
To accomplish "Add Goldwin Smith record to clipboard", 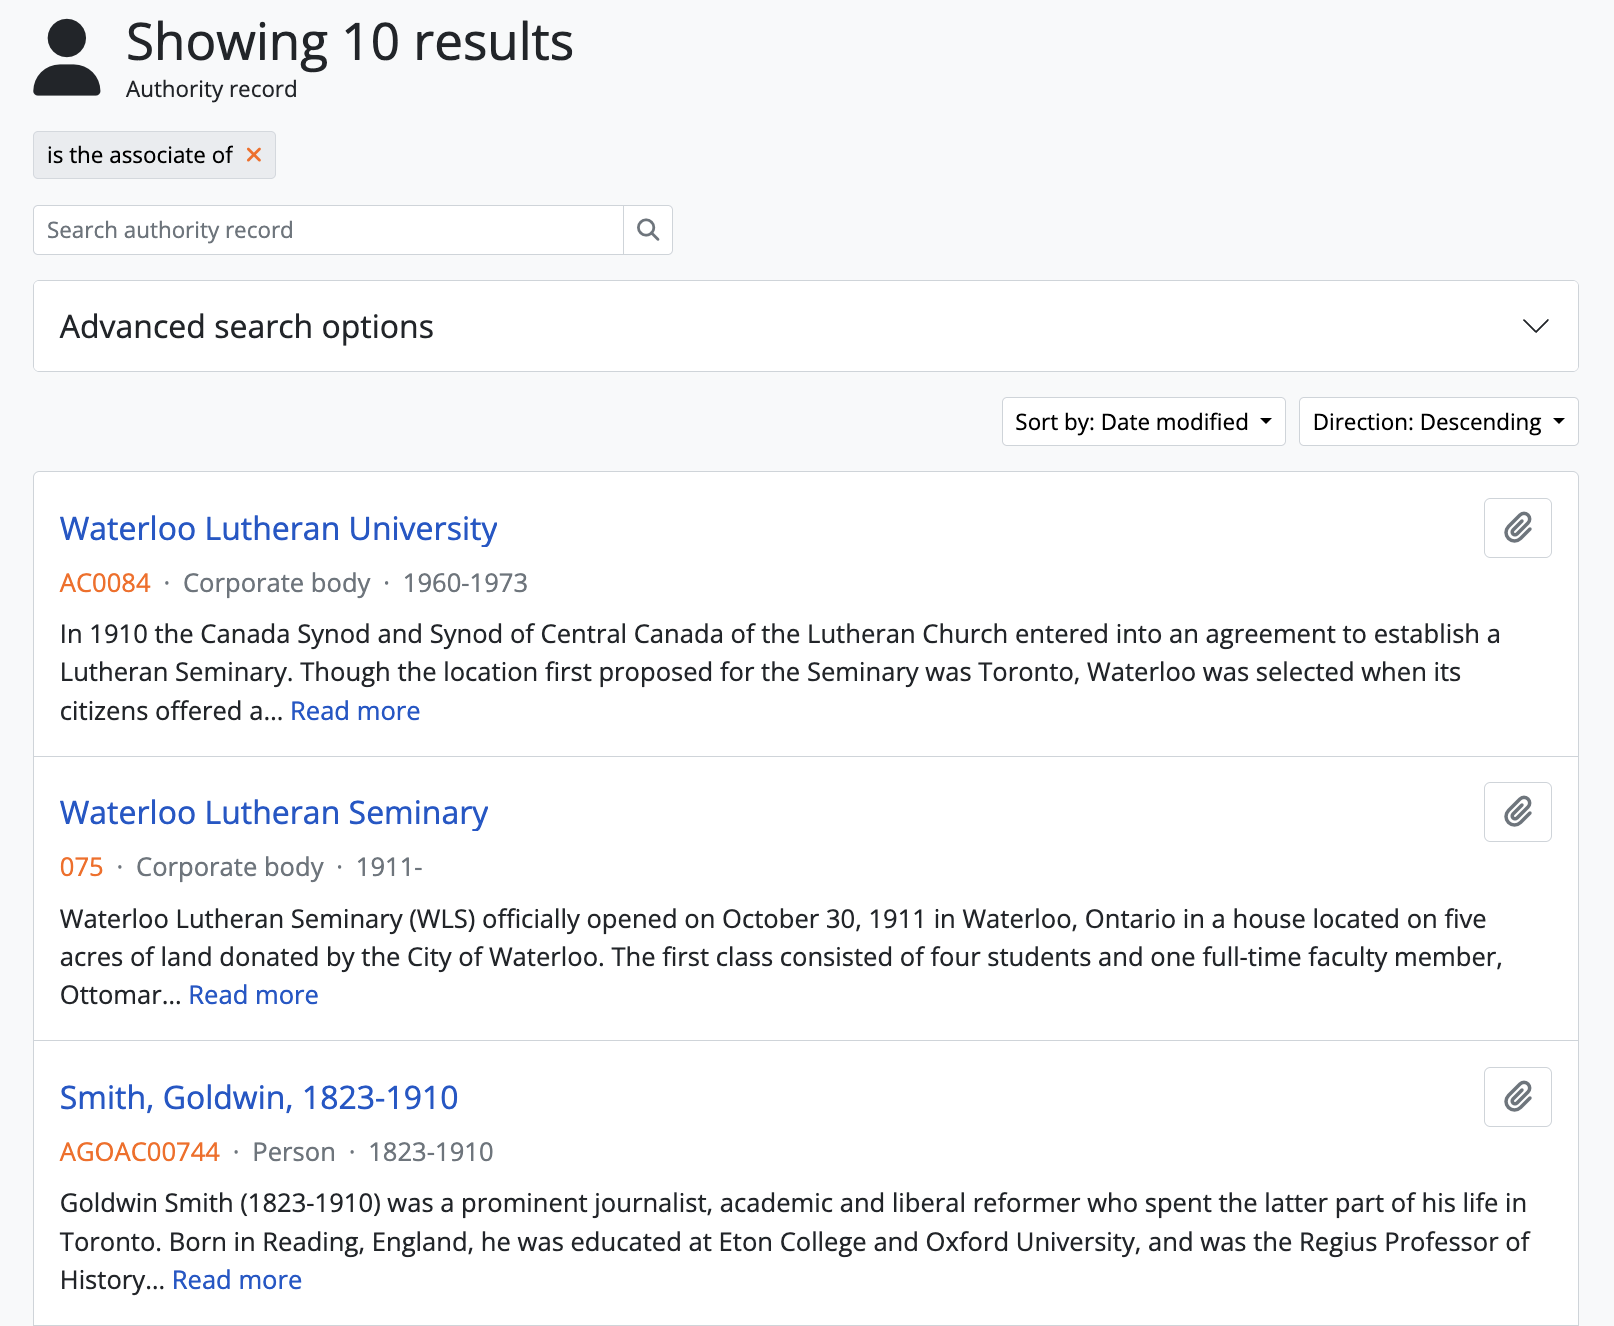I will pos(1517,1097).
